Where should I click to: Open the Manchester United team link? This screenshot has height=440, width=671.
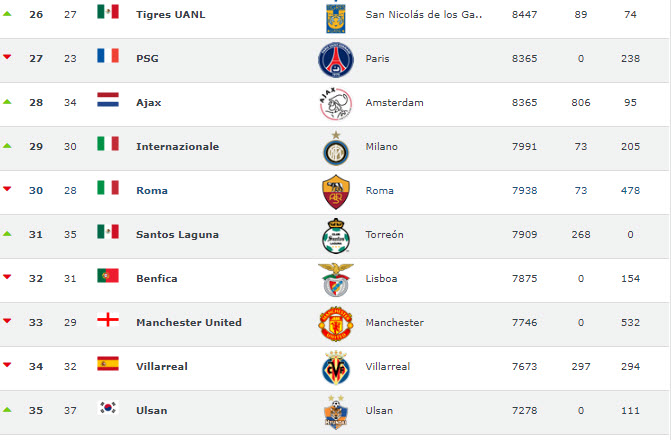189,323
